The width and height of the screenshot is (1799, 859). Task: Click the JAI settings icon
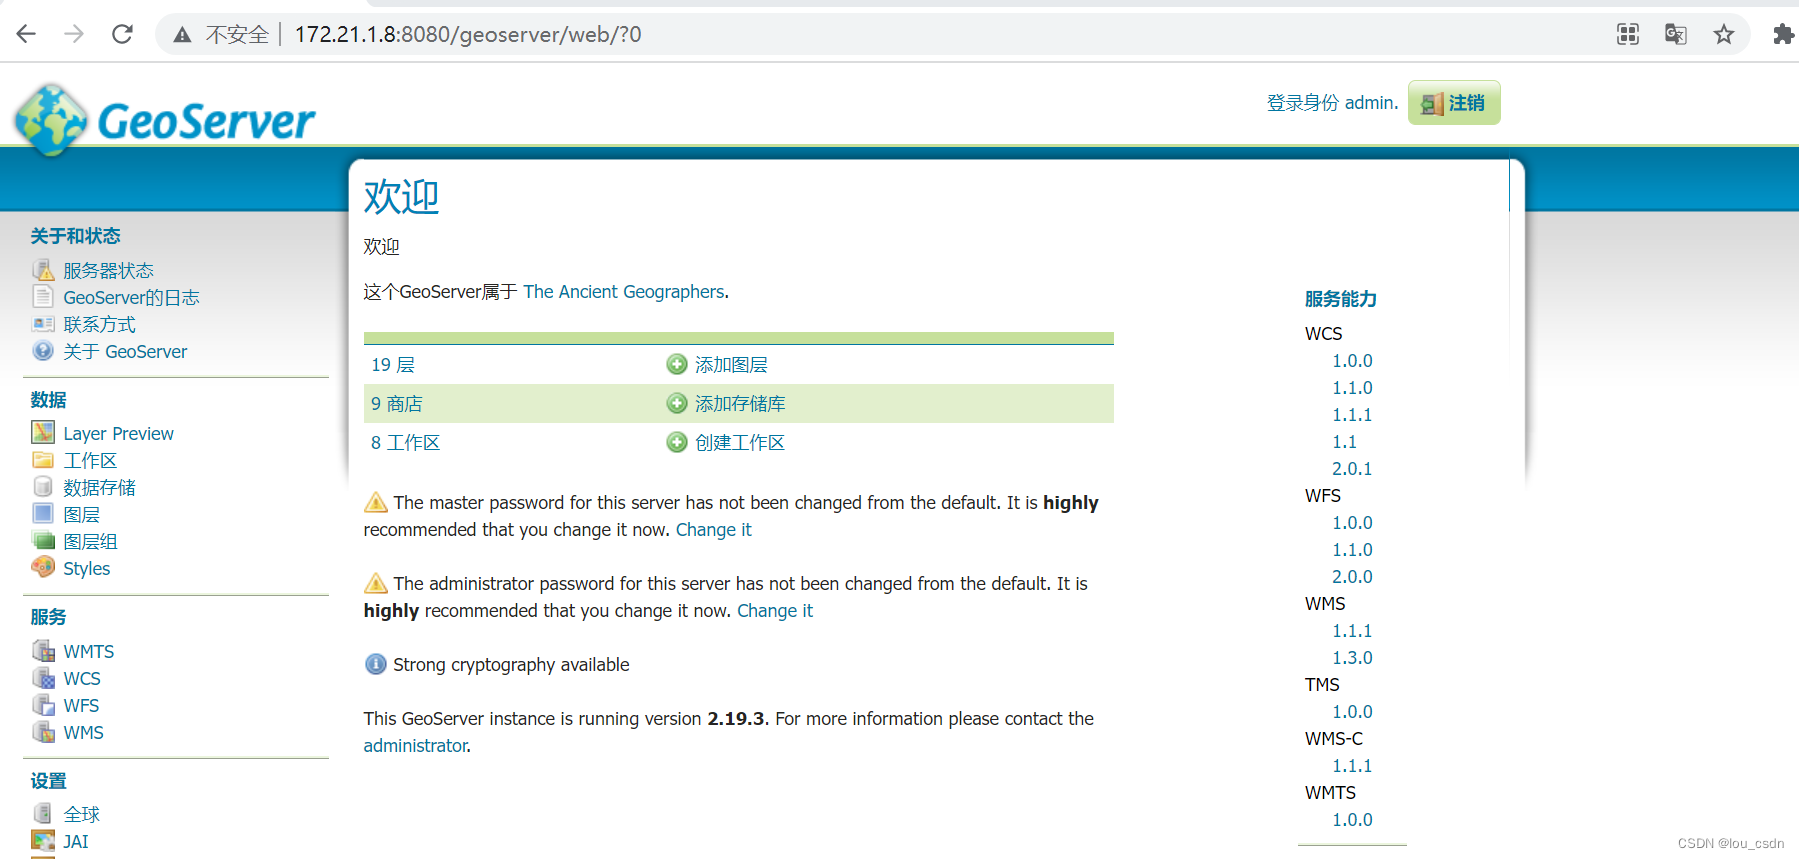click(x=43, y=841)
